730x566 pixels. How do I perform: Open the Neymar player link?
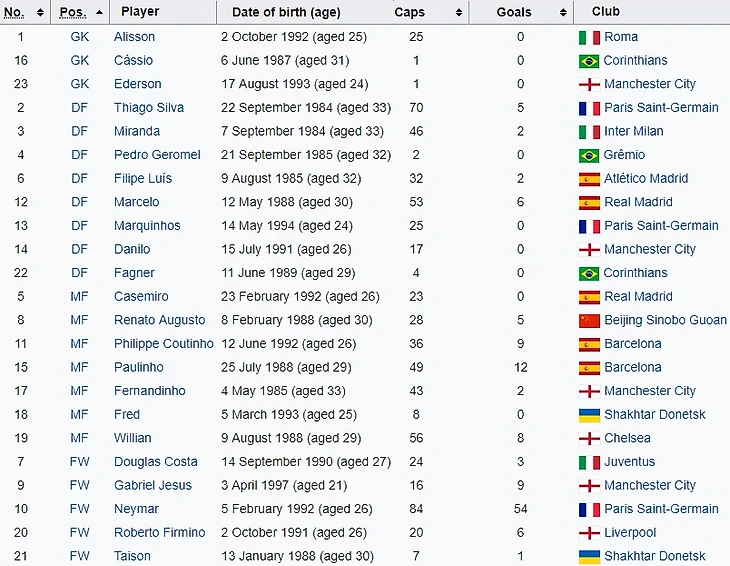click(x=136, y=509)
